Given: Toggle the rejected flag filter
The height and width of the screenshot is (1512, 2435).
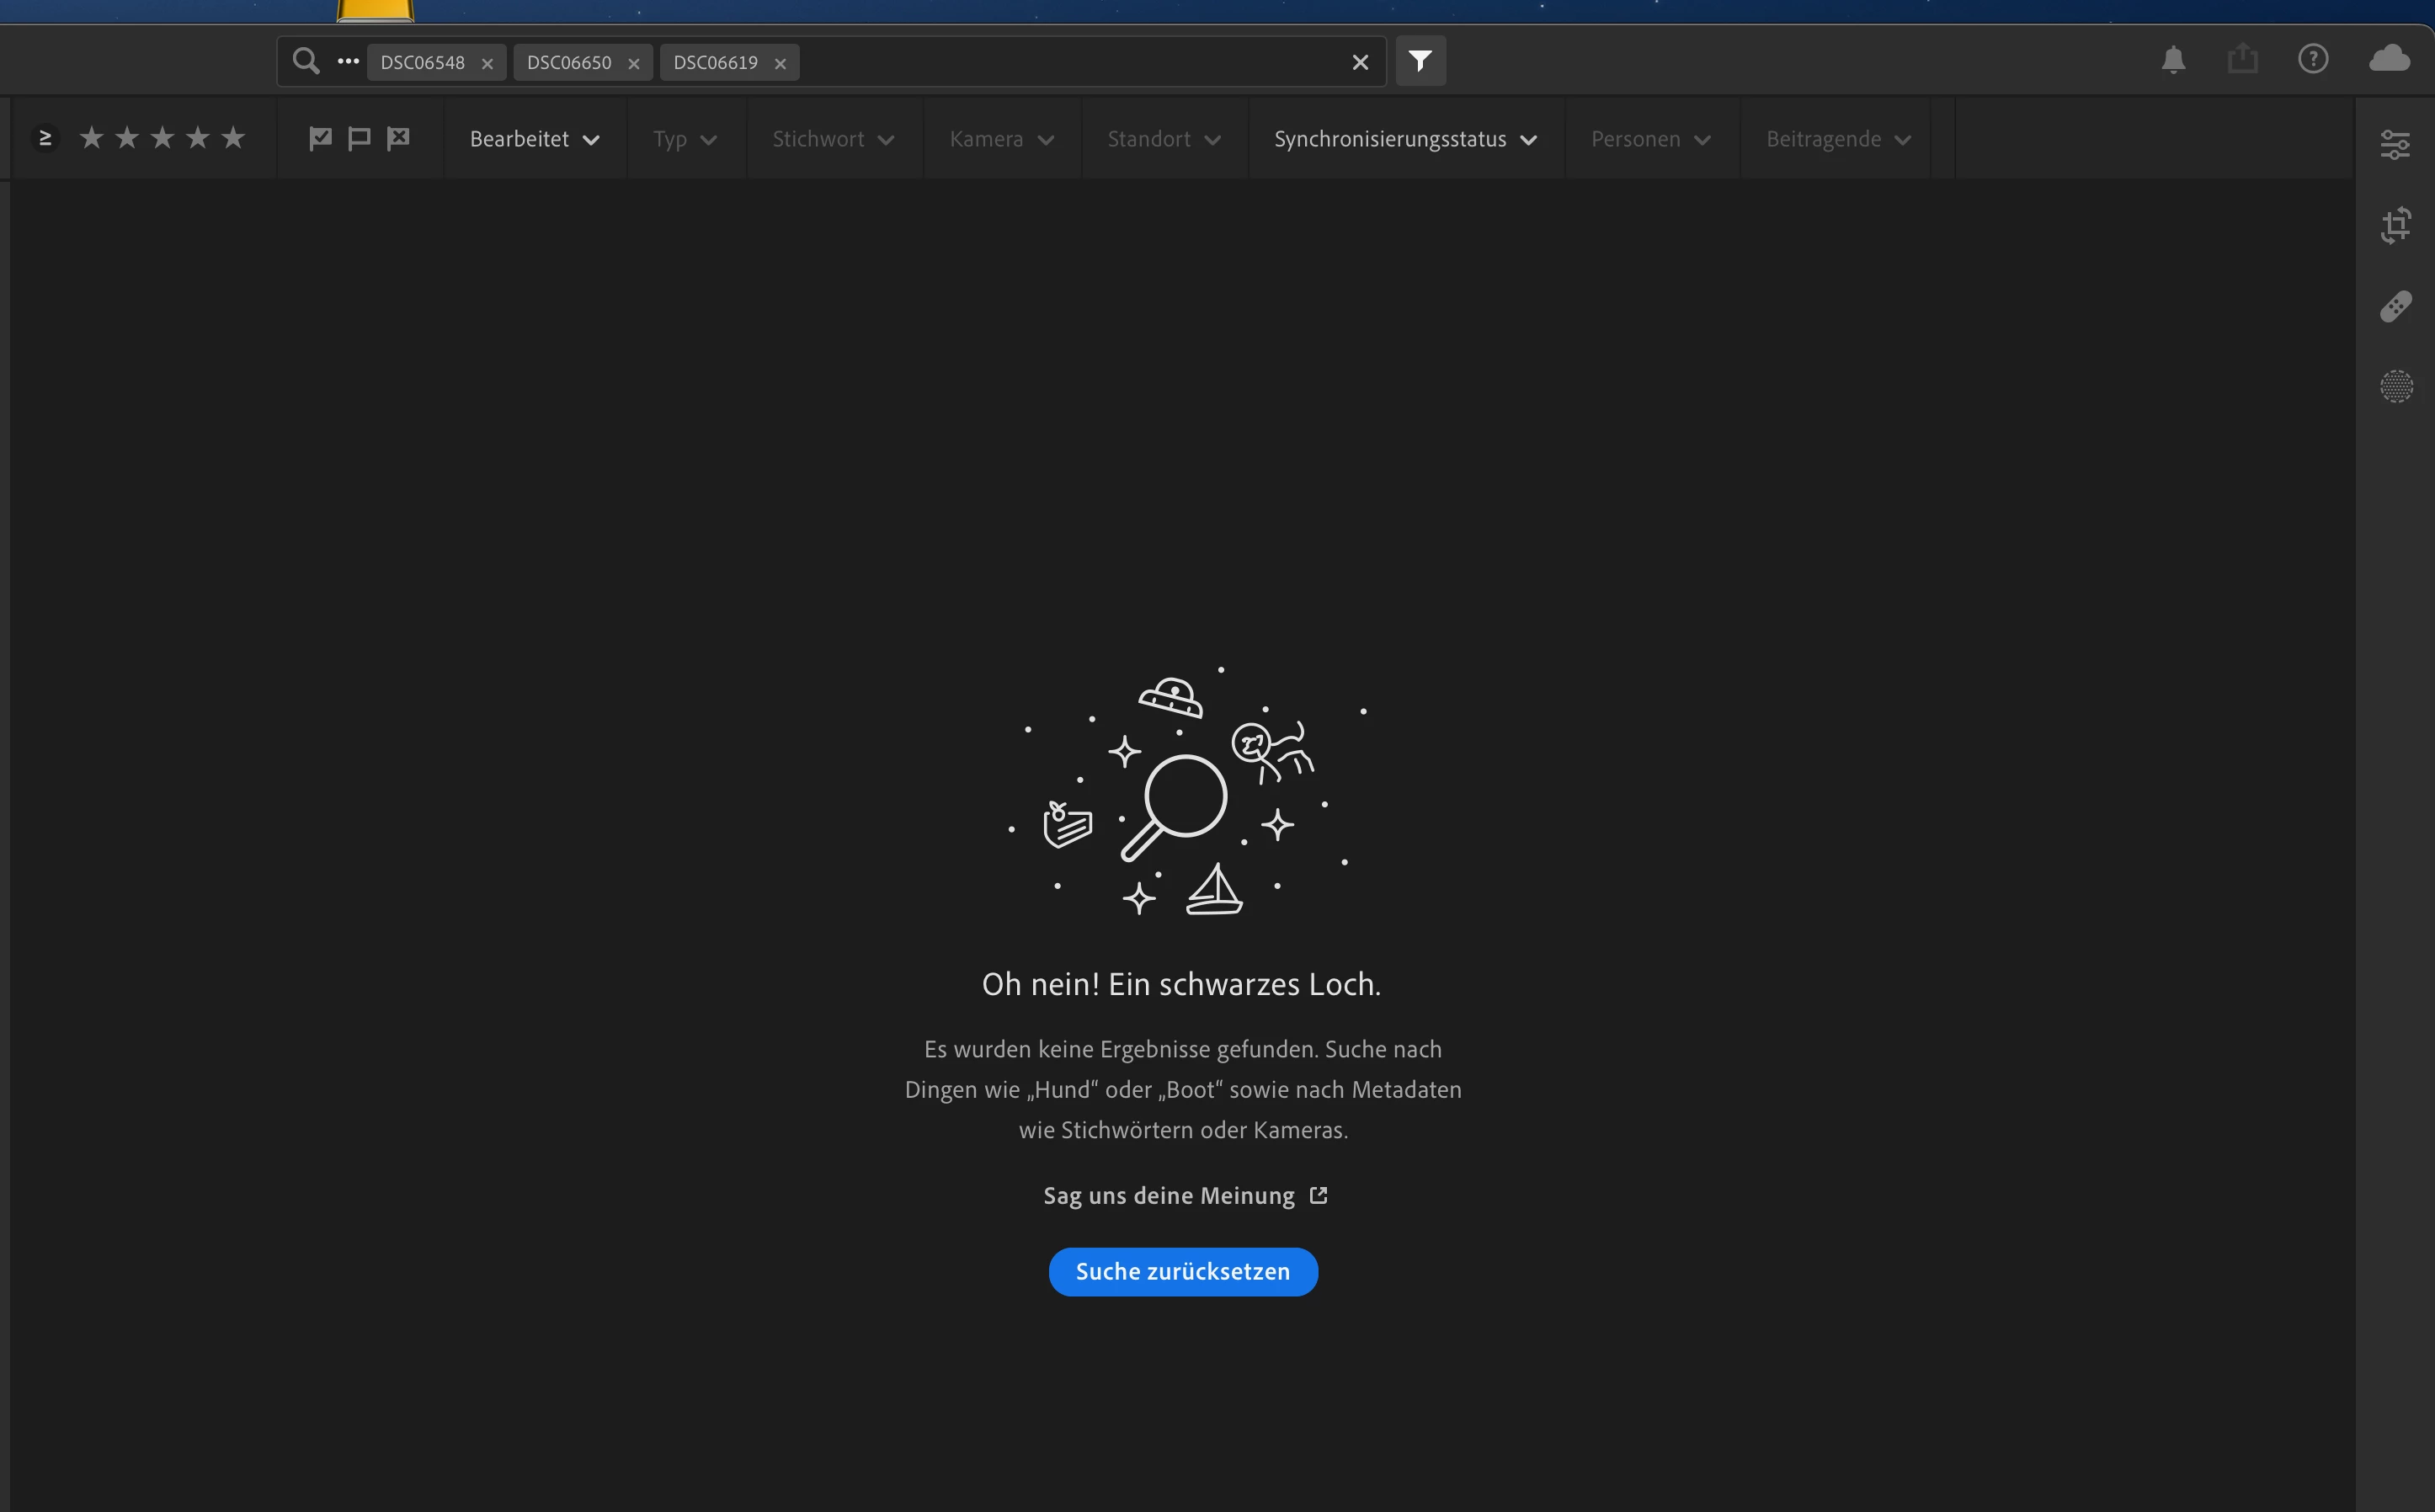Looking at the screenshot, I should [x=398, y=138].
